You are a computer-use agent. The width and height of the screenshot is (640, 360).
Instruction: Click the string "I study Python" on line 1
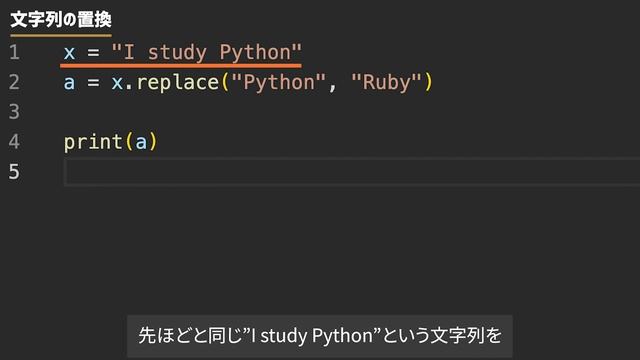(207, 53)
